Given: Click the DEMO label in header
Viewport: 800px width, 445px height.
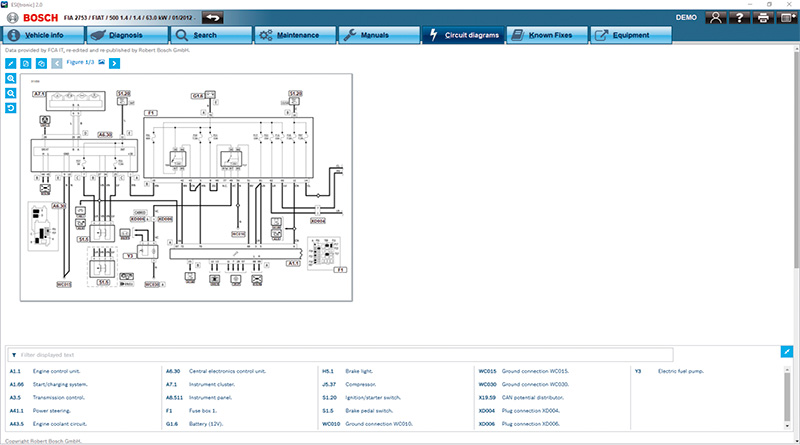Looking at the screenshot, I should (686, 18).
